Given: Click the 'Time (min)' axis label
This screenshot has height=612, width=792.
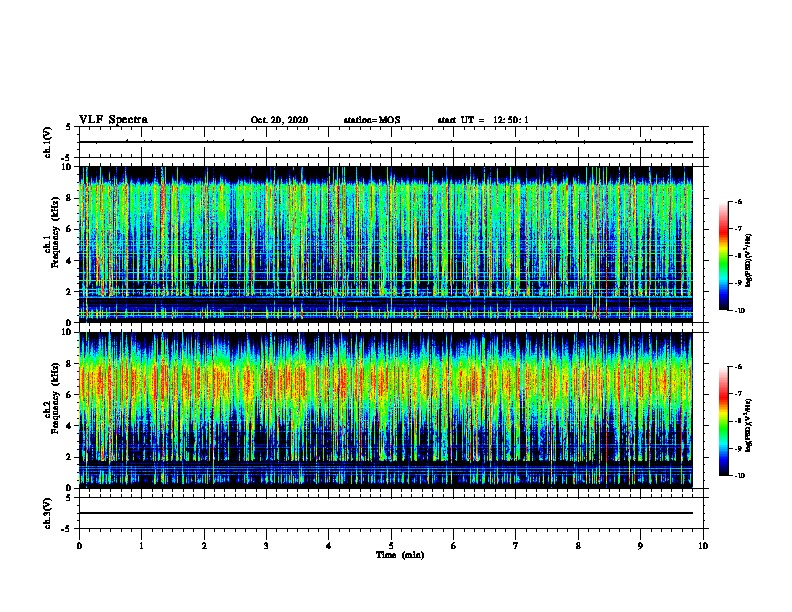Looking at the screenshot, I should [x=400, y=555].
